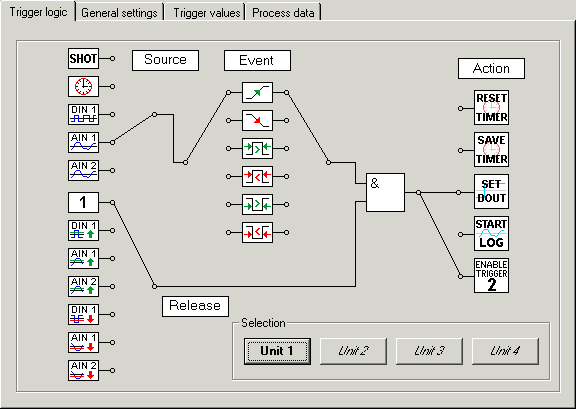The height and width of the screenshot is (409, 576).
Task: Click the SET DOUT action icon
Action: click(492, 191)
